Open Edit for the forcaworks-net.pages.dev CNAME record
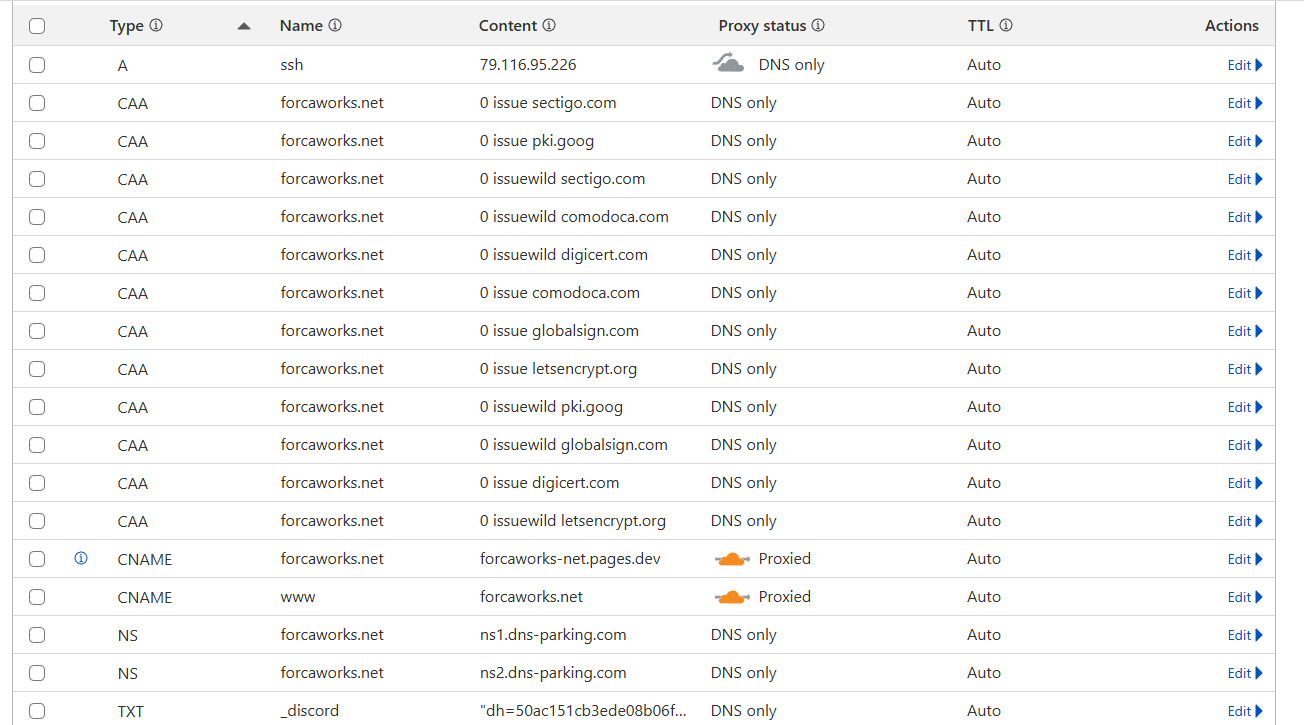Screen dimensions: 1304x725 [x=1245, y=559]
